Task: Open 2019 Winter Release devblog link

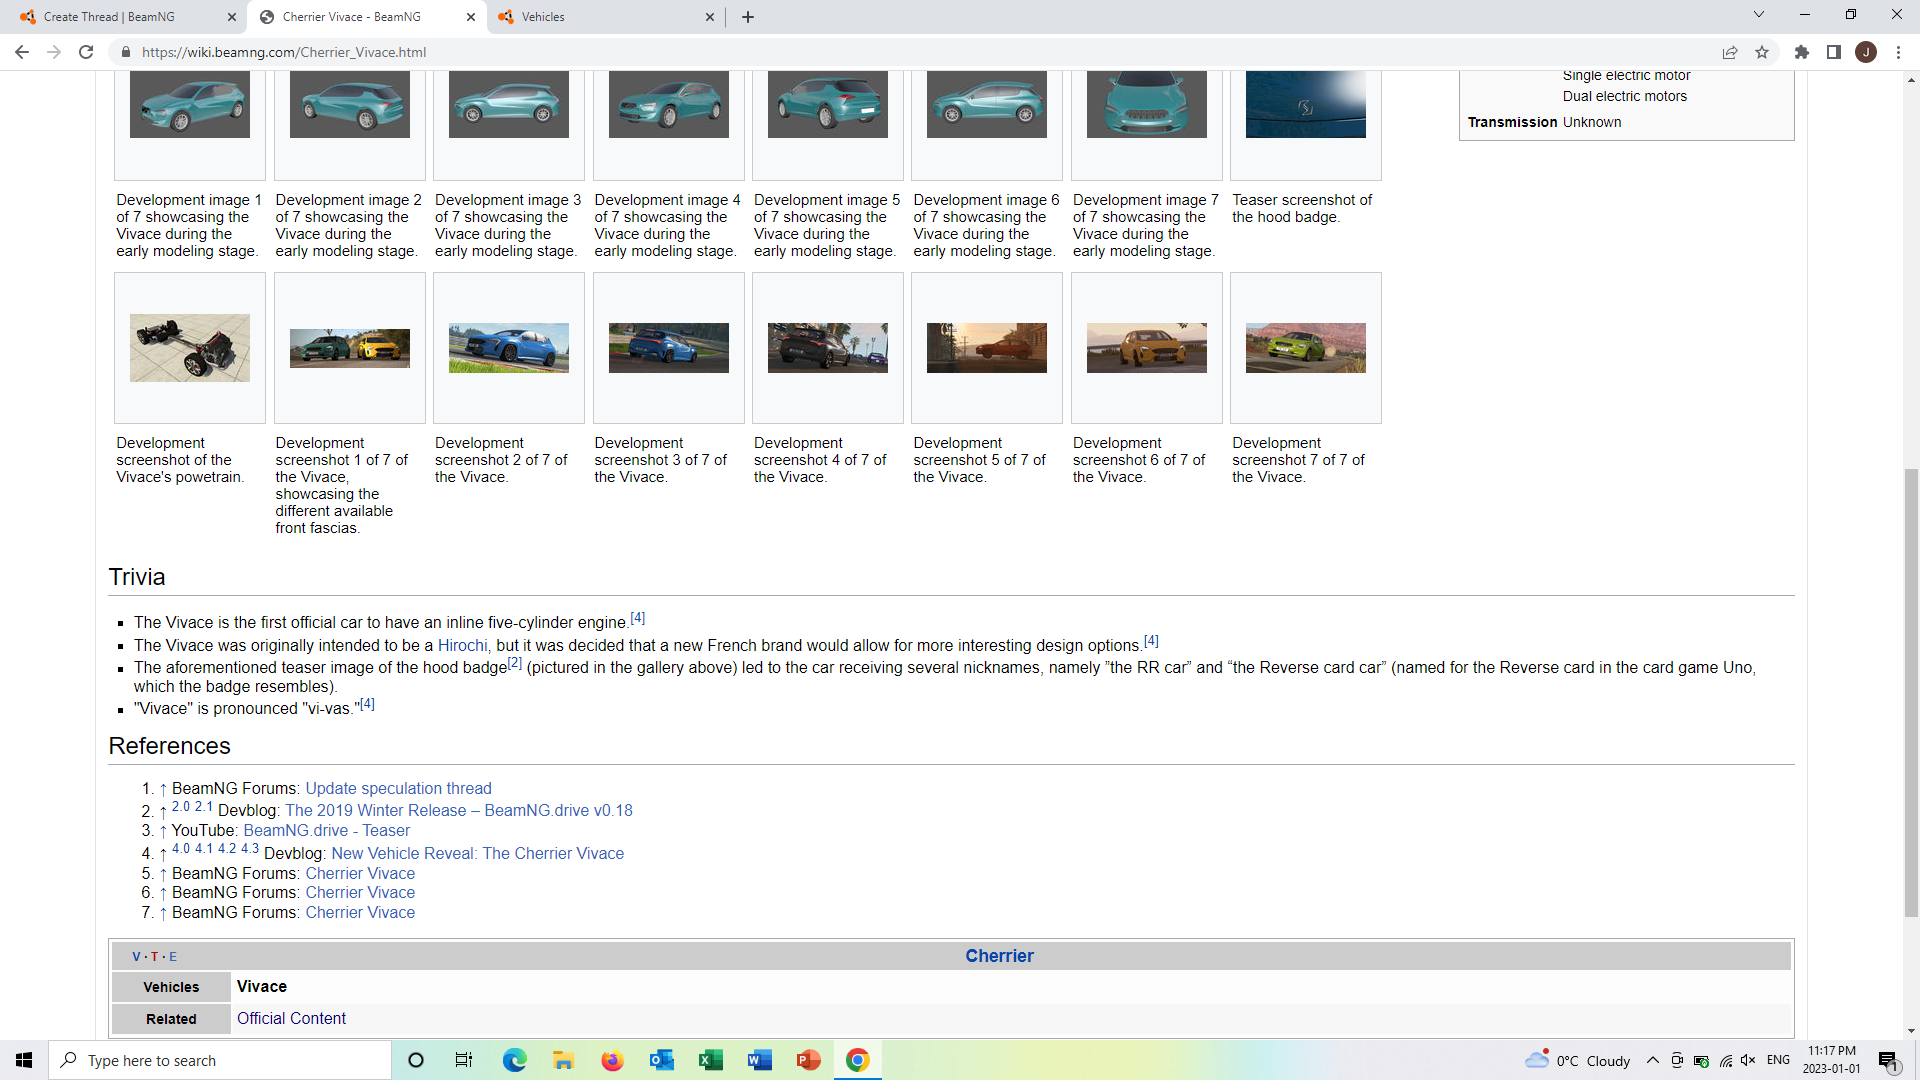Action: 459,811
